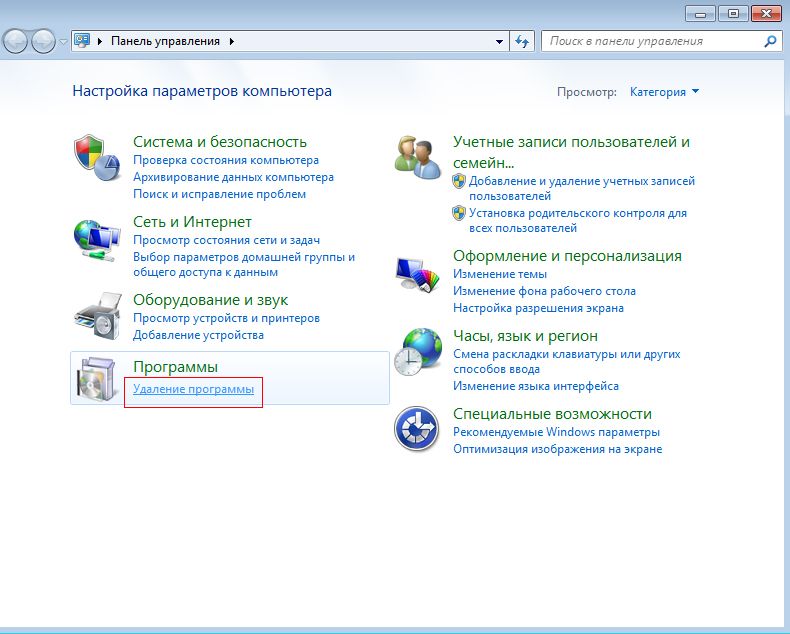Click the Программы disc box icon
The image size is (790, 634).
(x=97, y=379)
